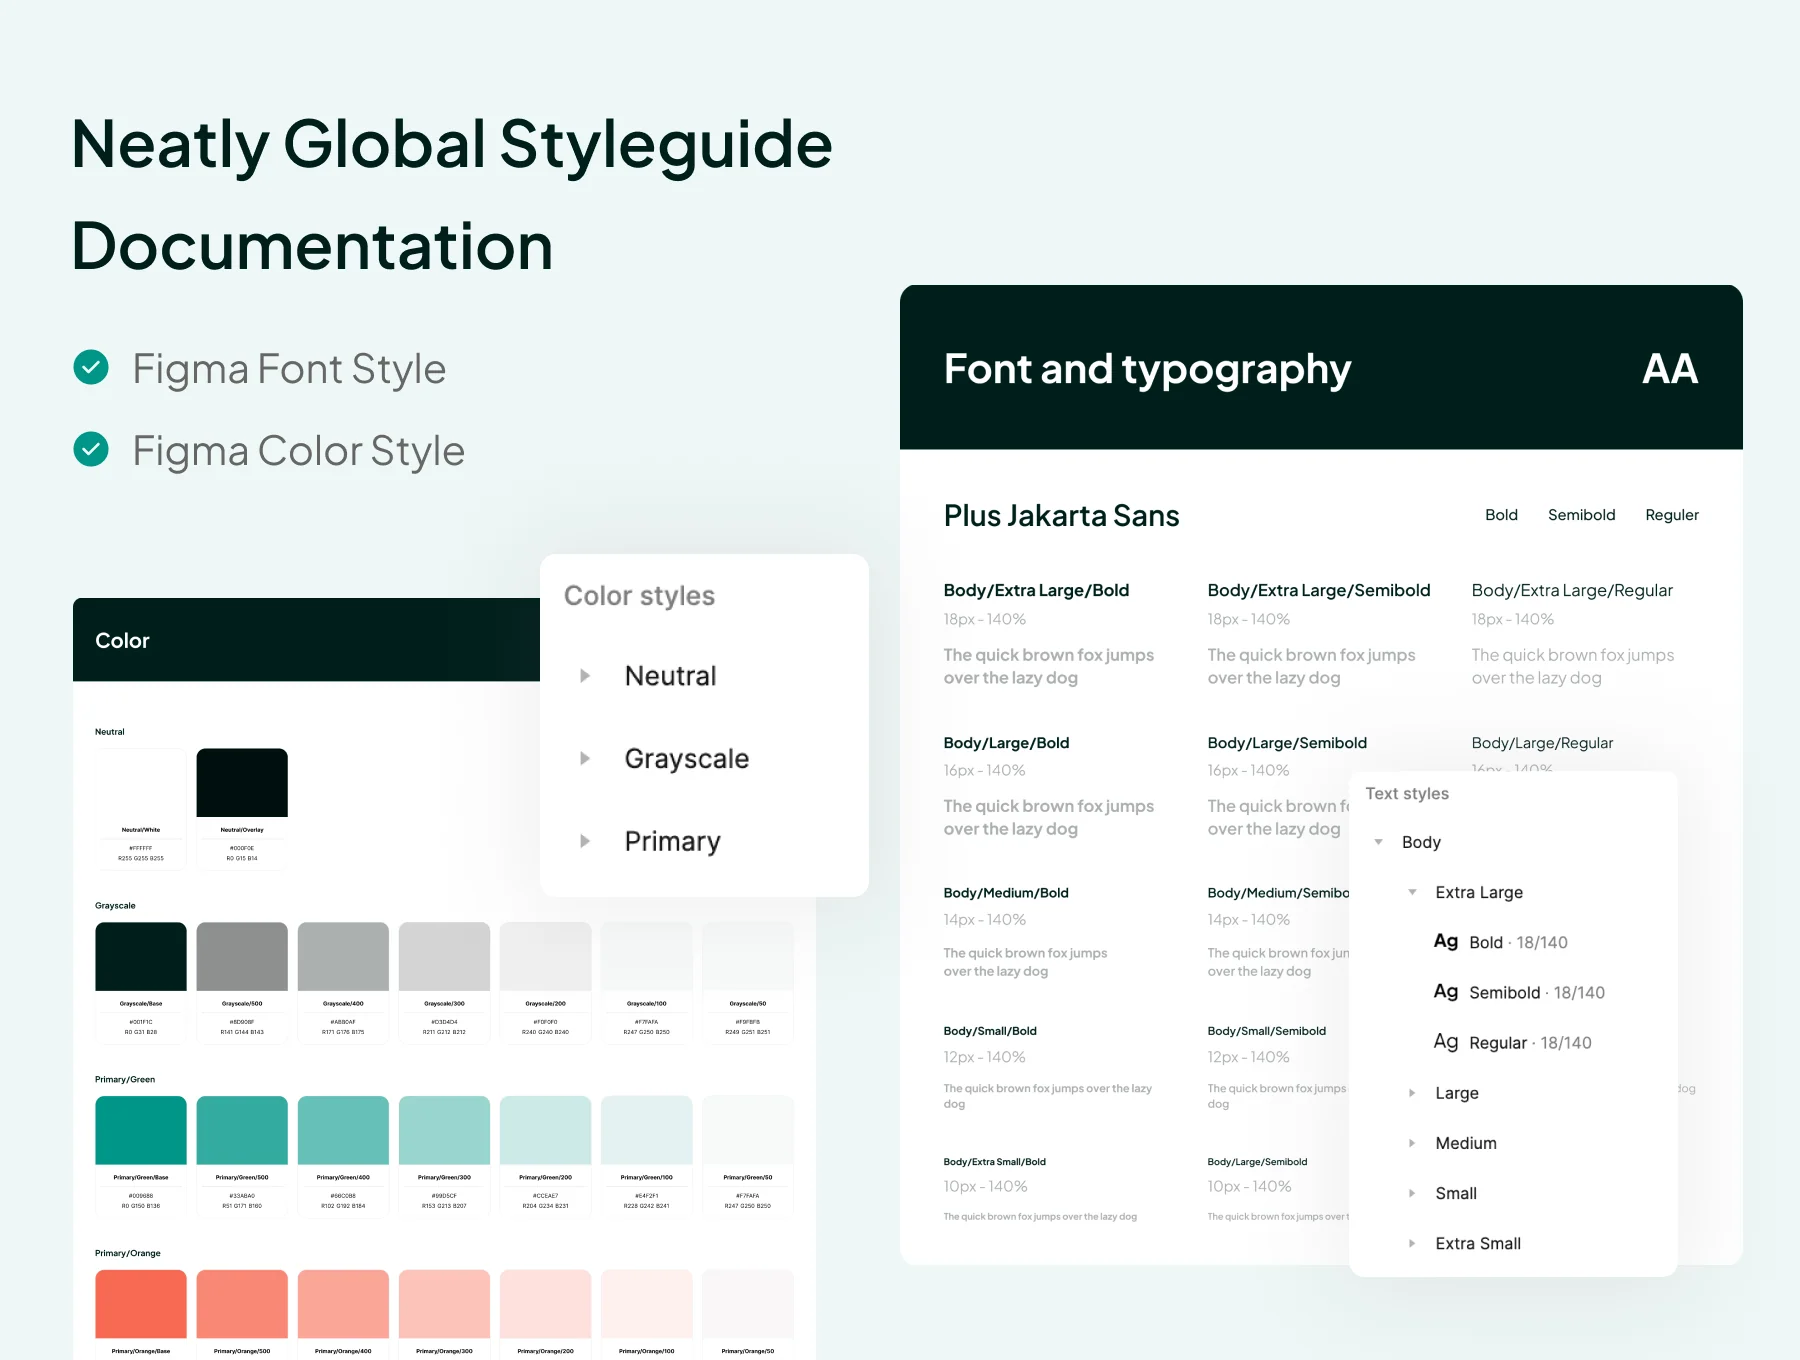Pick the Neutral/Overlay dark swatch
This screenshot has width=1800, height=1360.
pyautogui.click(x=242, y=783)
